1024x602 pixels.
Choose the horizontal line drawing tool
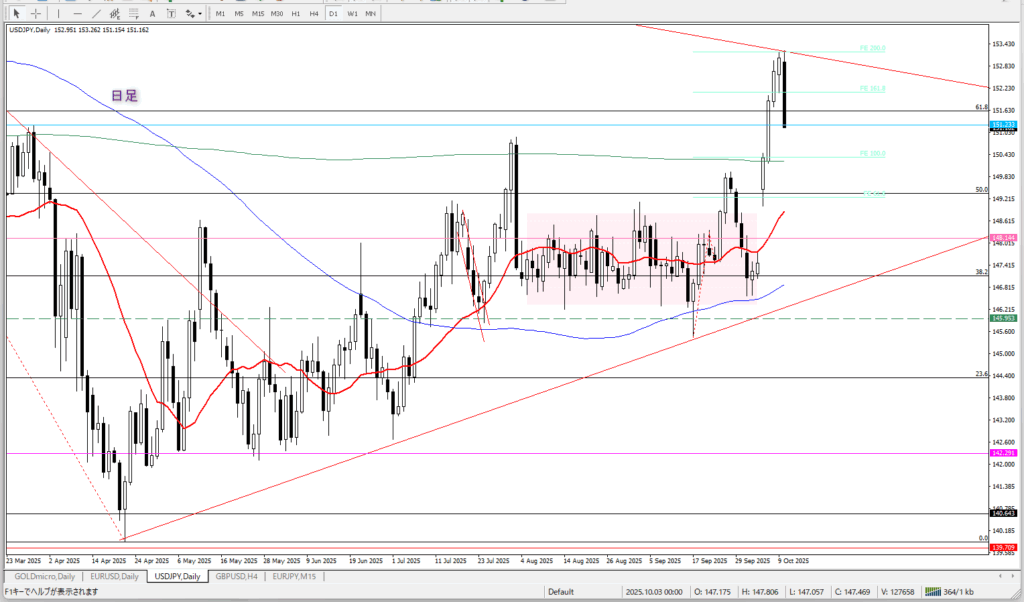(76, 13)
